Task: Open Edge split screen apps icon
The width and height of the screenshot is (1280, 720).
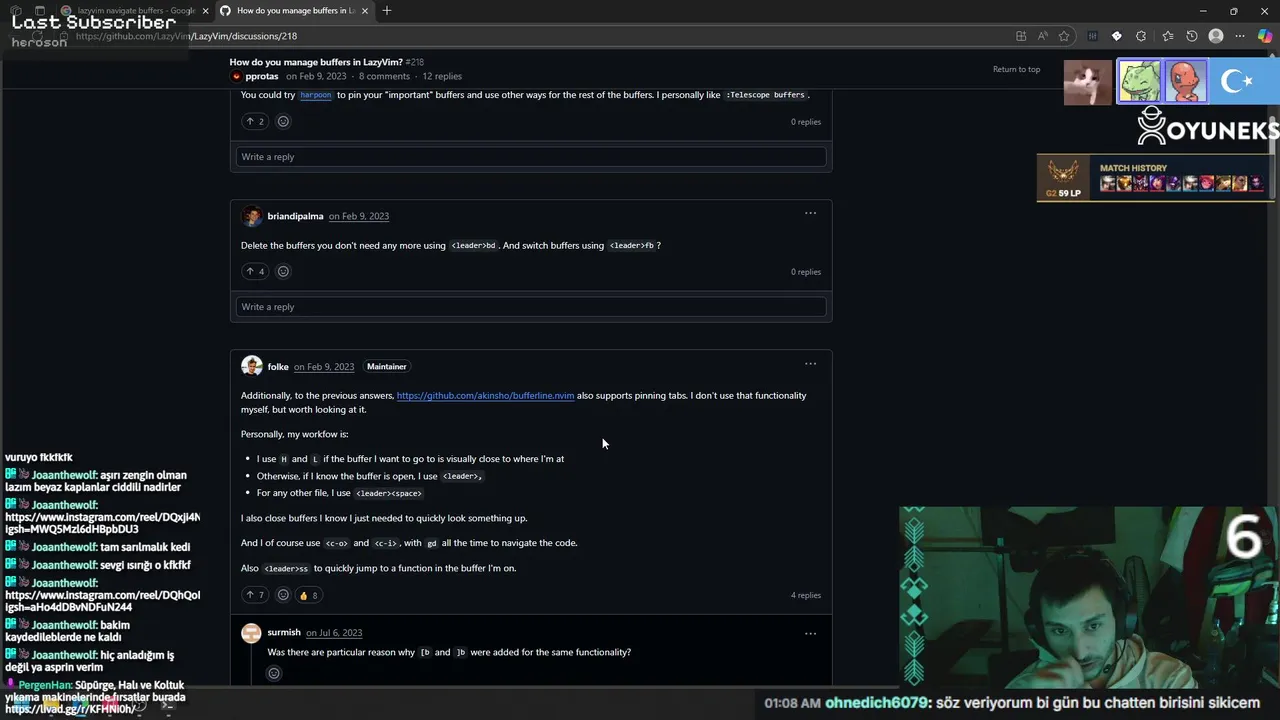Action: coord(1020,36)
